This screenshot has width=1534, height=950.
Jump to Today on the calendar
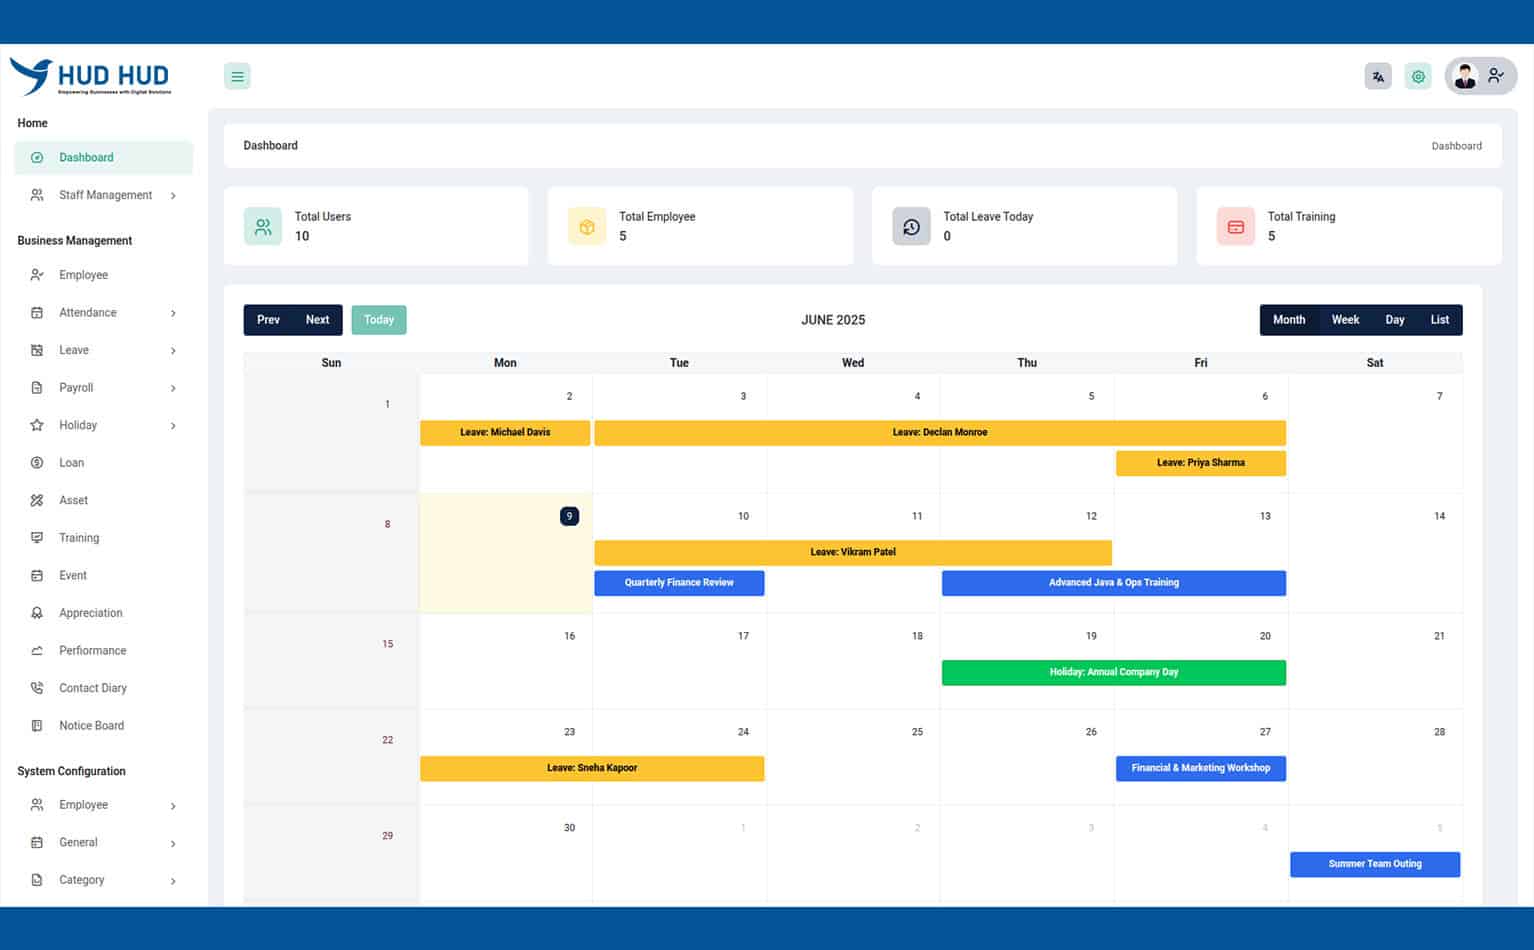pos(379,320)
